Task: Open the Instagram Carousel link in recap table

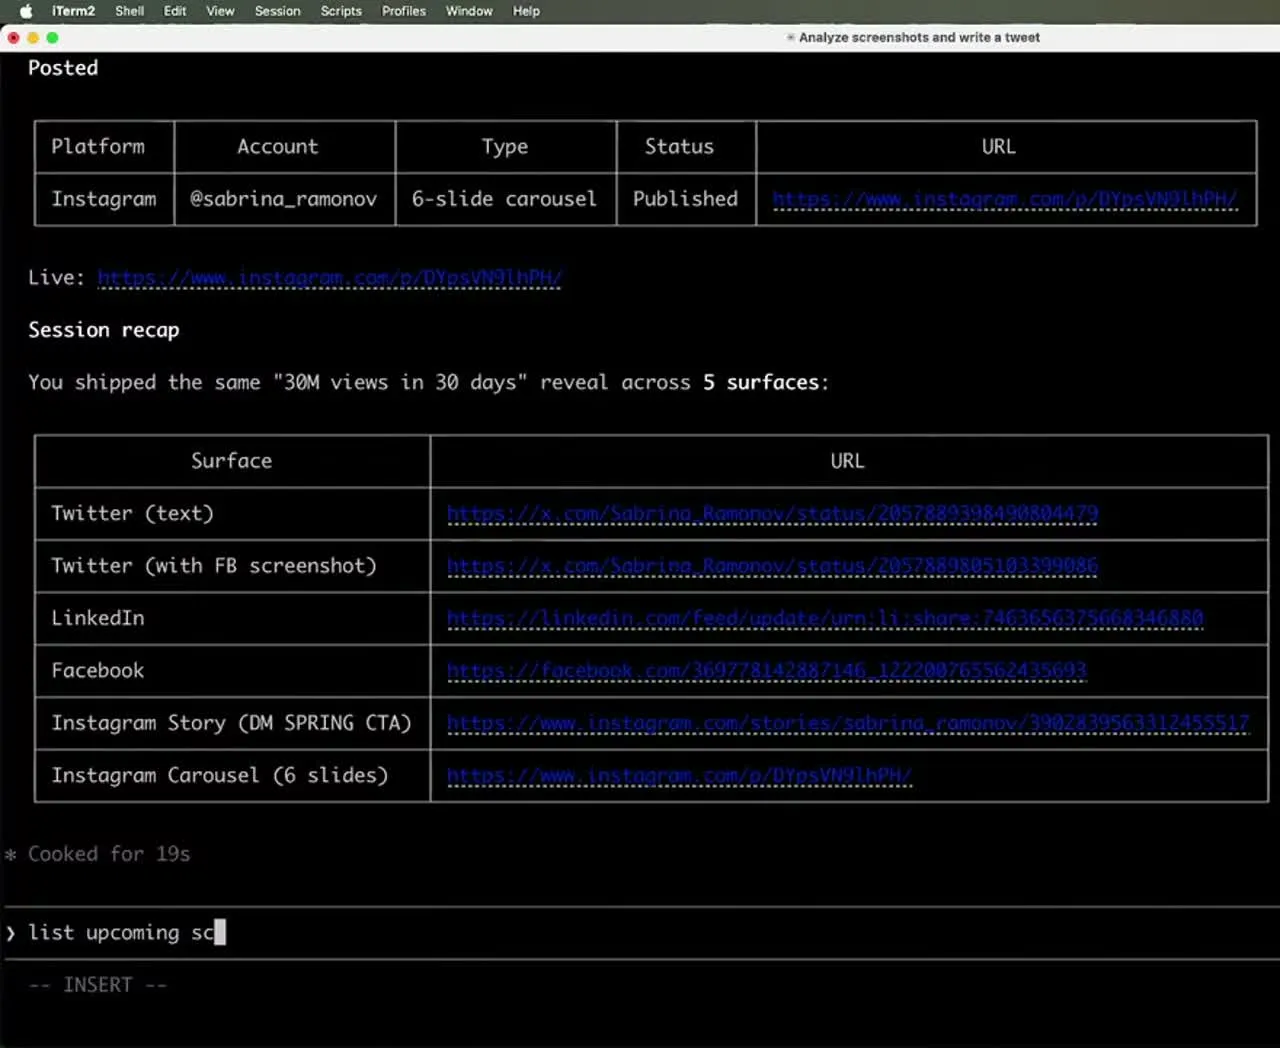Action: tap(680, 775)
